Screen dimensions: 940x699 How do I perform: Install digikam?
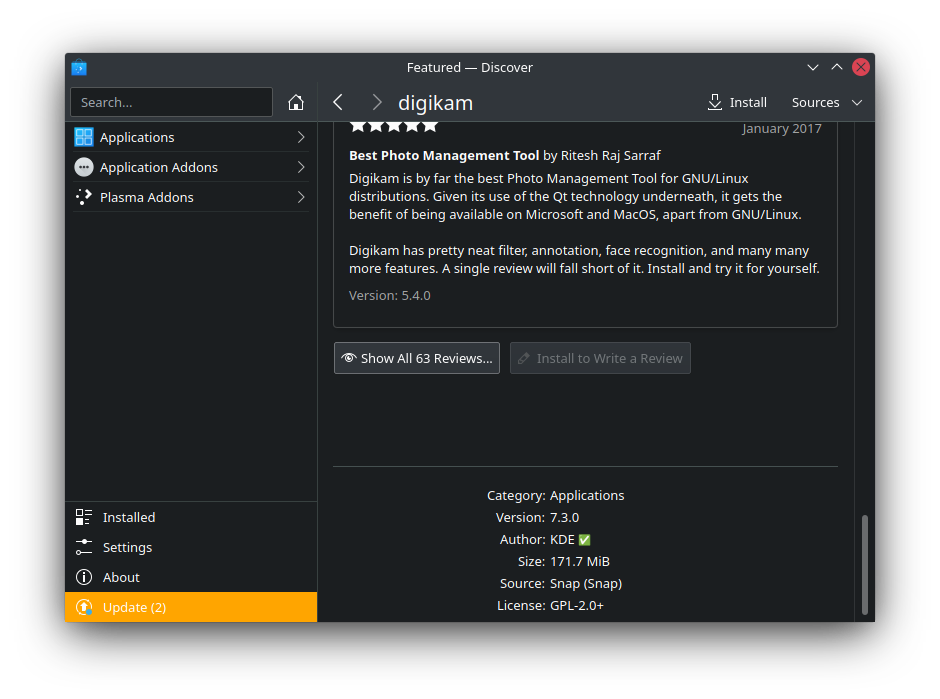point(737,103)
